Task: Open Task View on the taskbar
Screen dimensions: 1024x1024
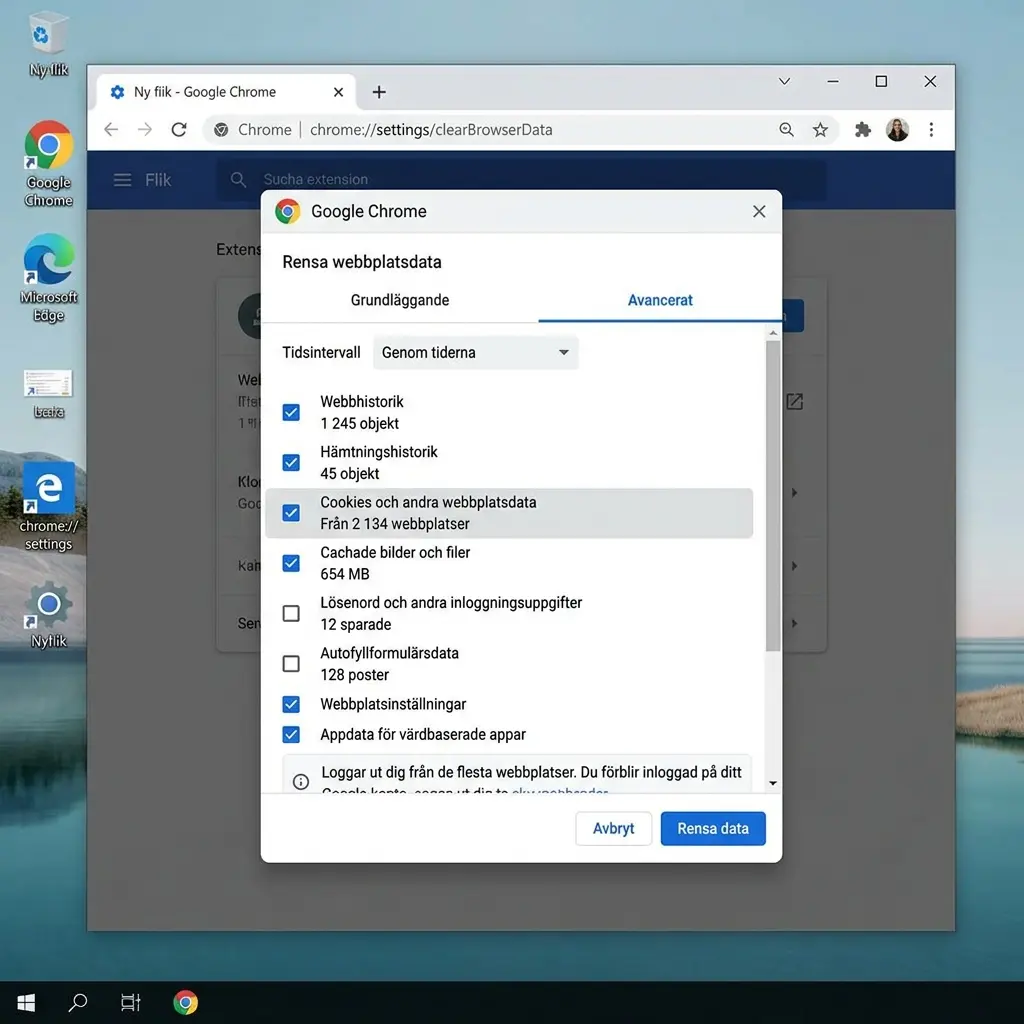Action: [131, 1002]
